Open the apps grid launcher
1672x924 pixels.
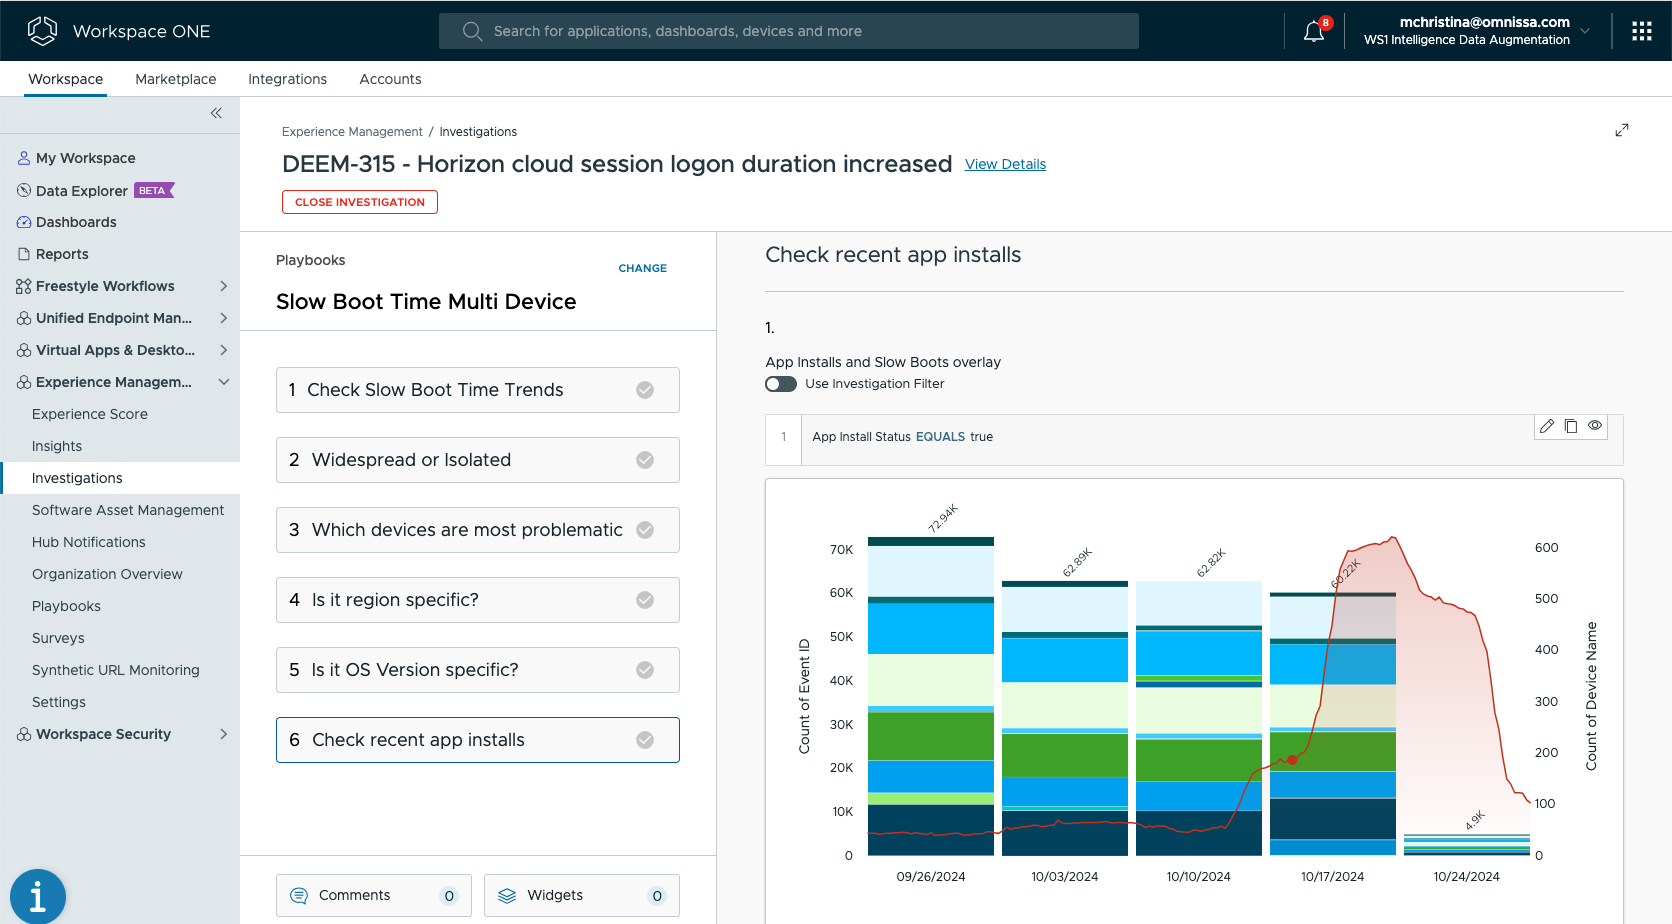click(1641, 31)
